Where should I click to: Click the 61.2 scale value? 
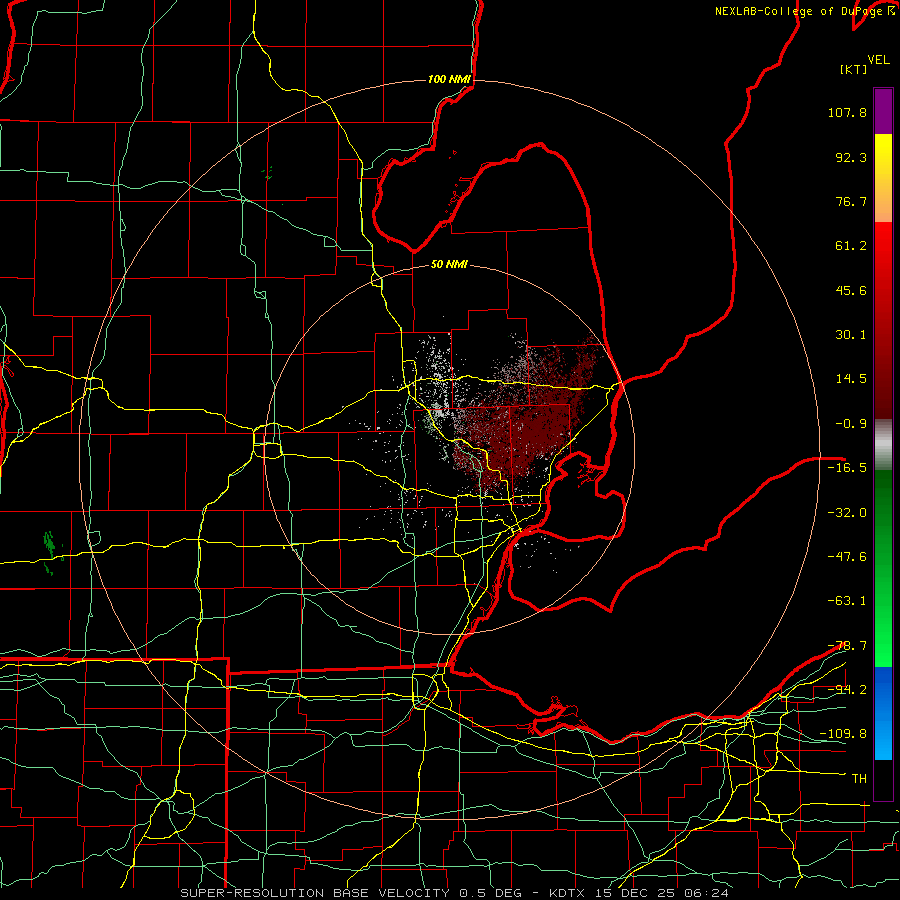(x=851, y=246)
